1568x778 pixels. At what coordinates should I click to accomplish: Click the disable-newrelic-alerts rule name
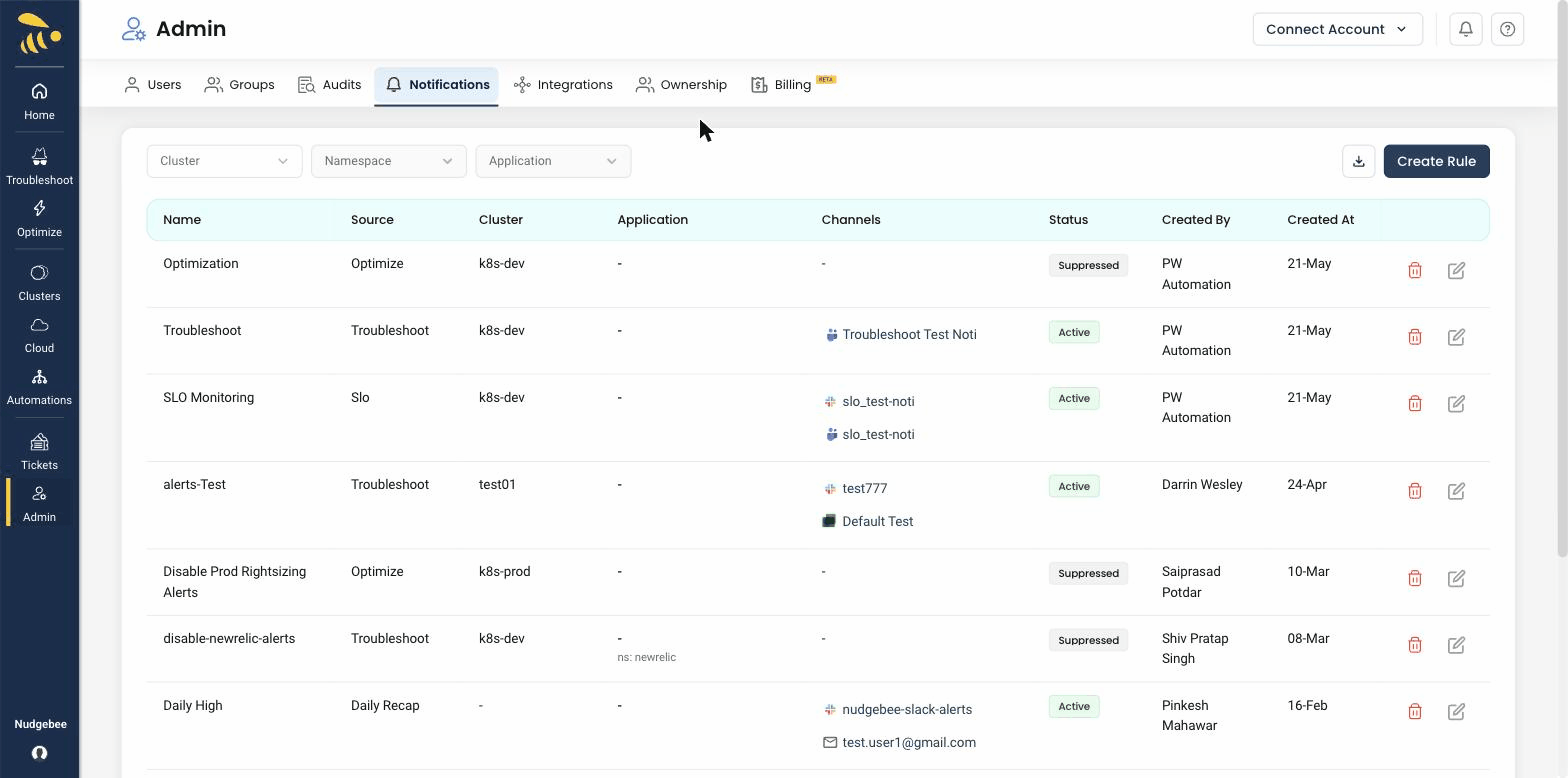[229, 639]
